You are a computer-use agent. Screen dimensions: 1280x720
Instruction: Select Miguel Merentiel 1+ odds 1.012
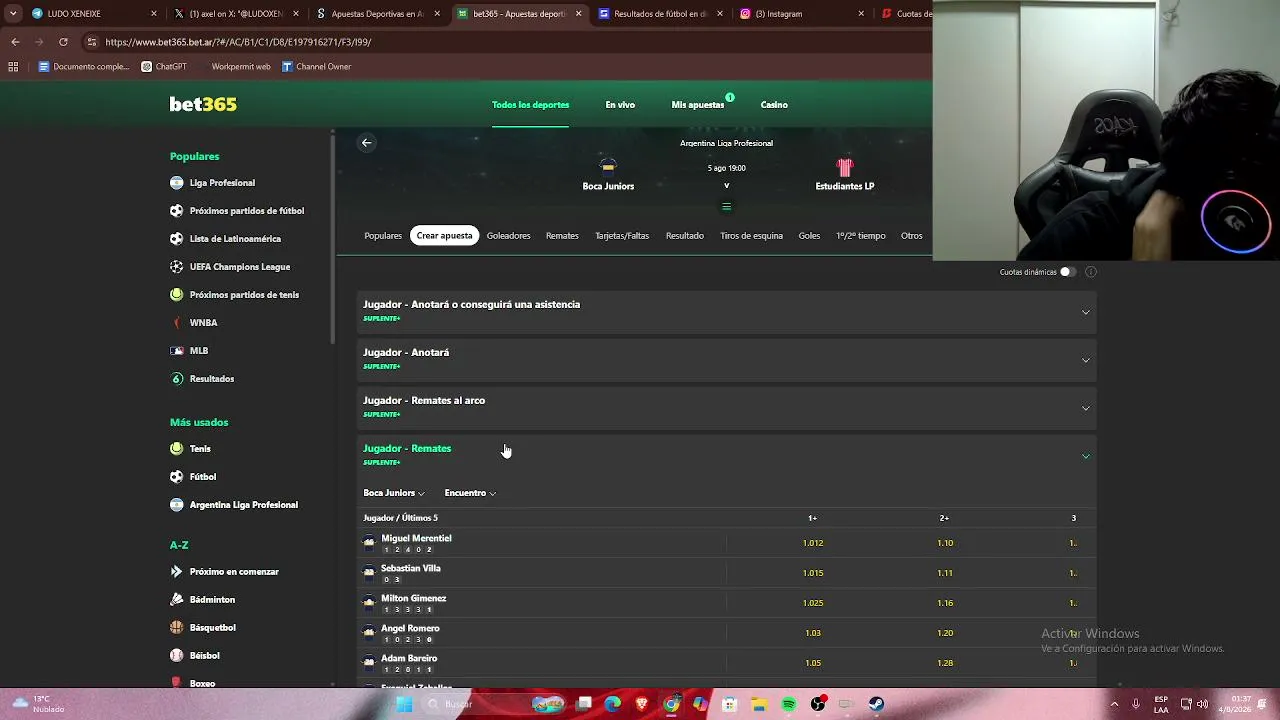pos(813,543)
